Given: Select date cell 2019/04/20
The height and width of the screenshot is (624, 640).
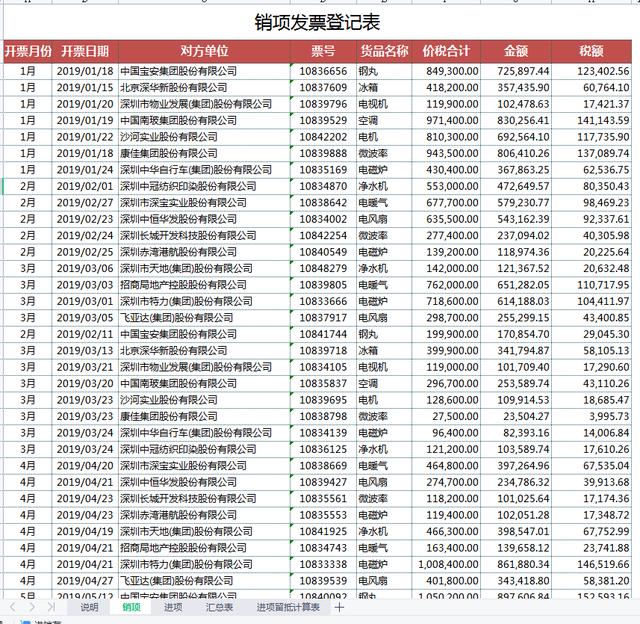Looking at the screenshot, I should [x=85, y=466].
